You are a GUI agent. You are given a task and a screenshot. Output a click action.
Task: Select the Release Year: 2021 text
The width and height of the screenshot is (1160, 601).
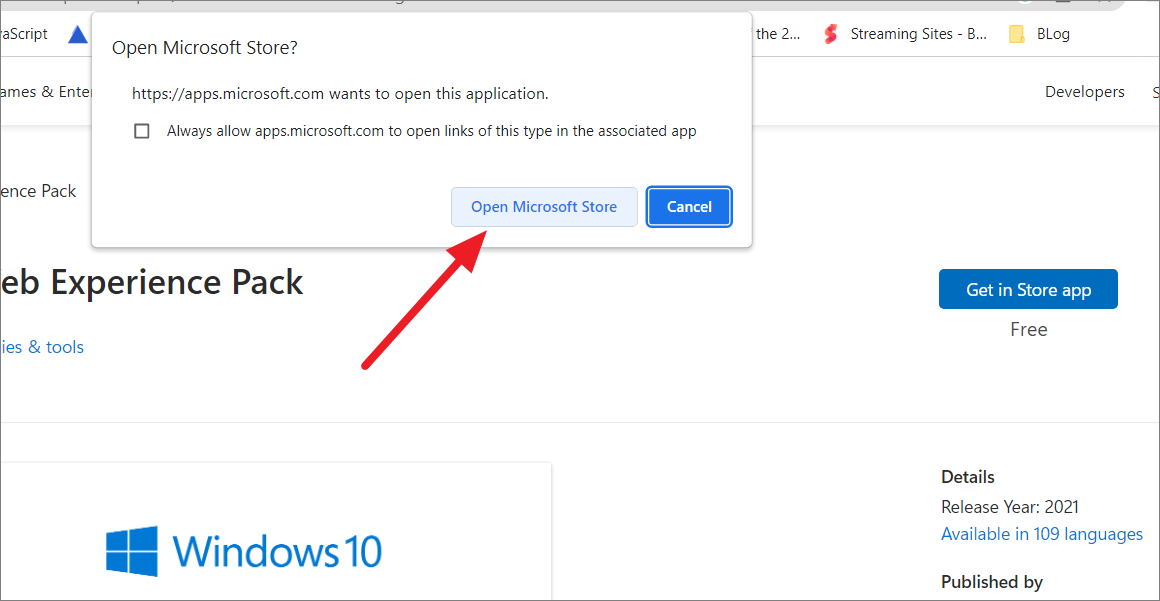click(x=1010, y=507)
